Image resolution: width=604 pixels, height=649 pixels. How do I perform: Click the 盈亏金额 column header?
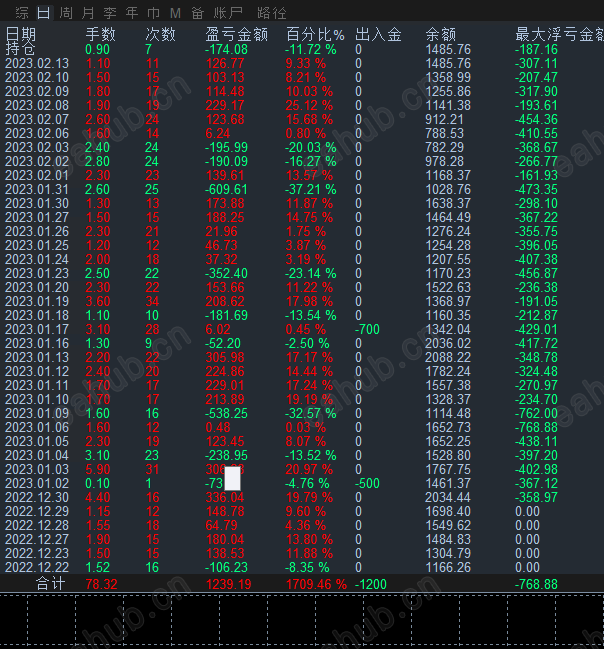coord(236,34)
